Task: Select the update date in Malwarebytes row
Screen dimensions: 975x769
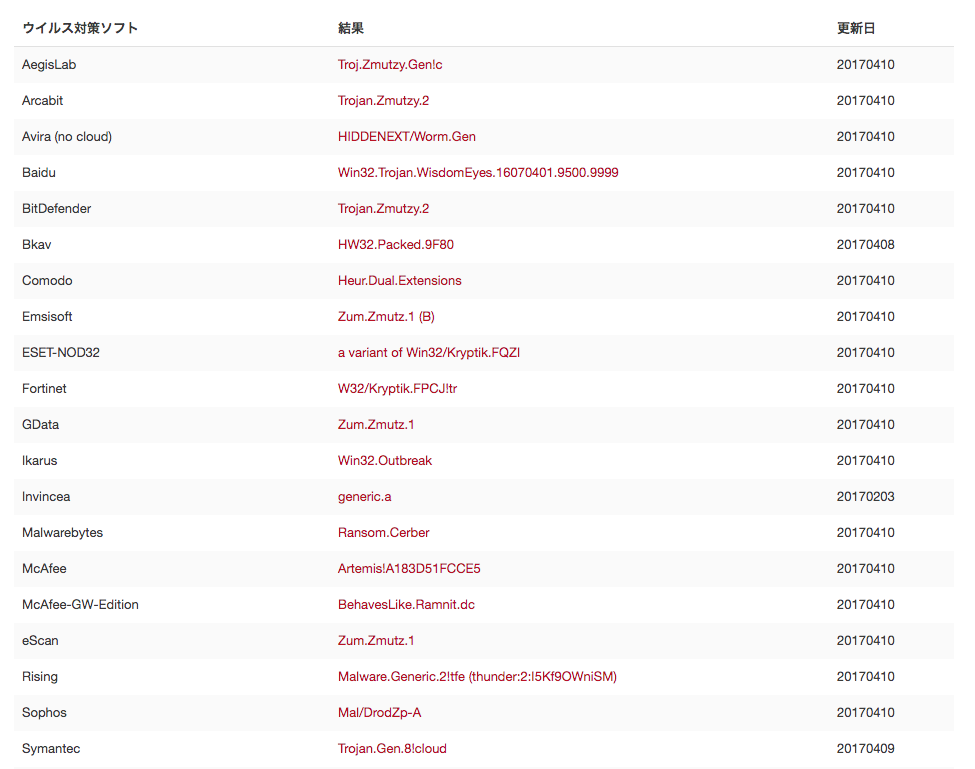Action: click(866, 533)
